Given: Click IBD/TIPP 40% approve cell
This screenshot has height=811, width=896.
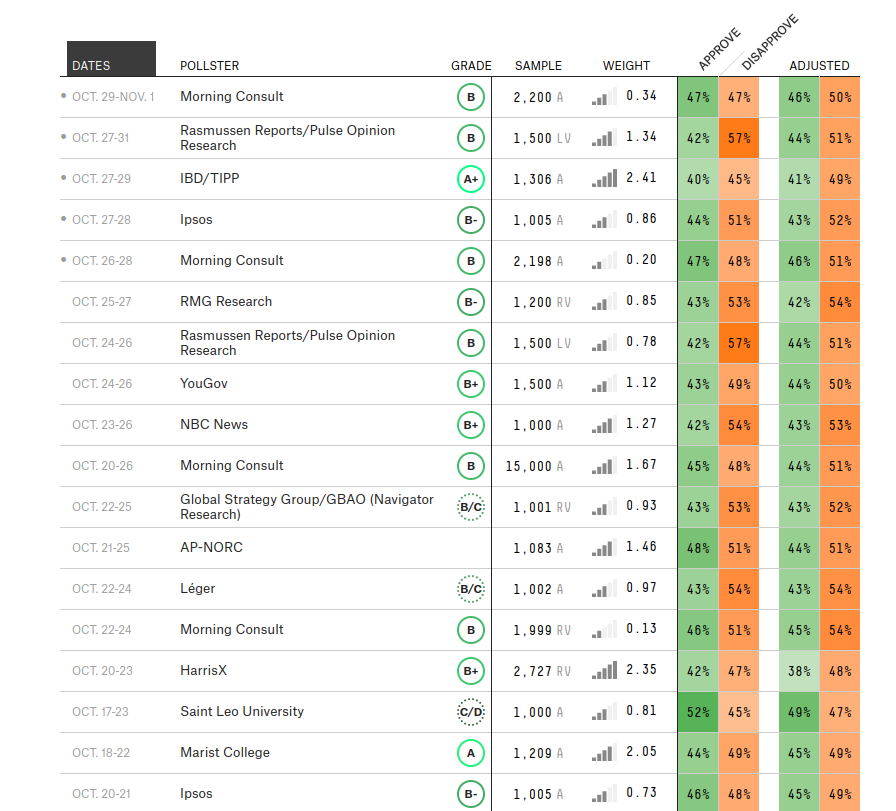Looking at the screenshot, I should pos(698,179).
